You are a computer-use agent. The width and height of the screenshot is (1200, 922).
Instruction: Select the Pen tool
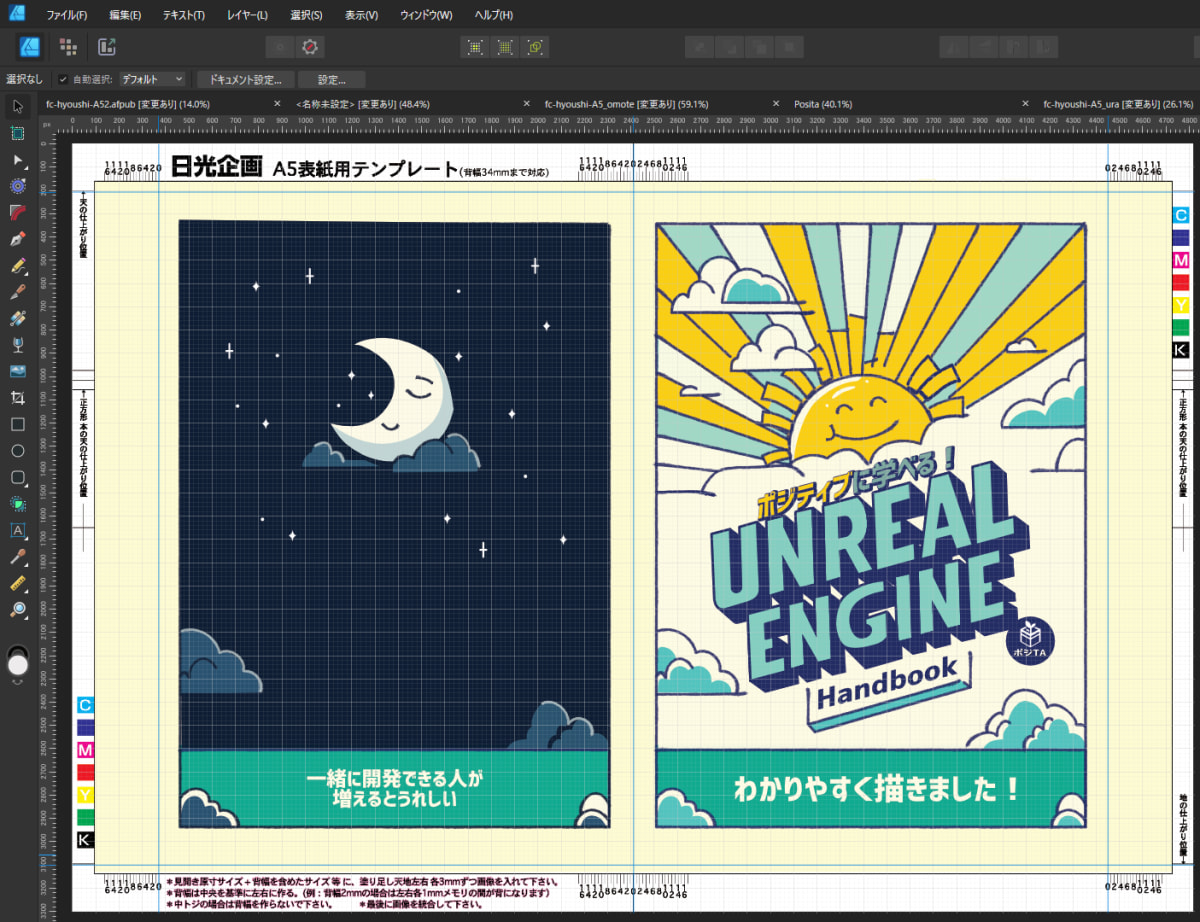click(17, 239)
